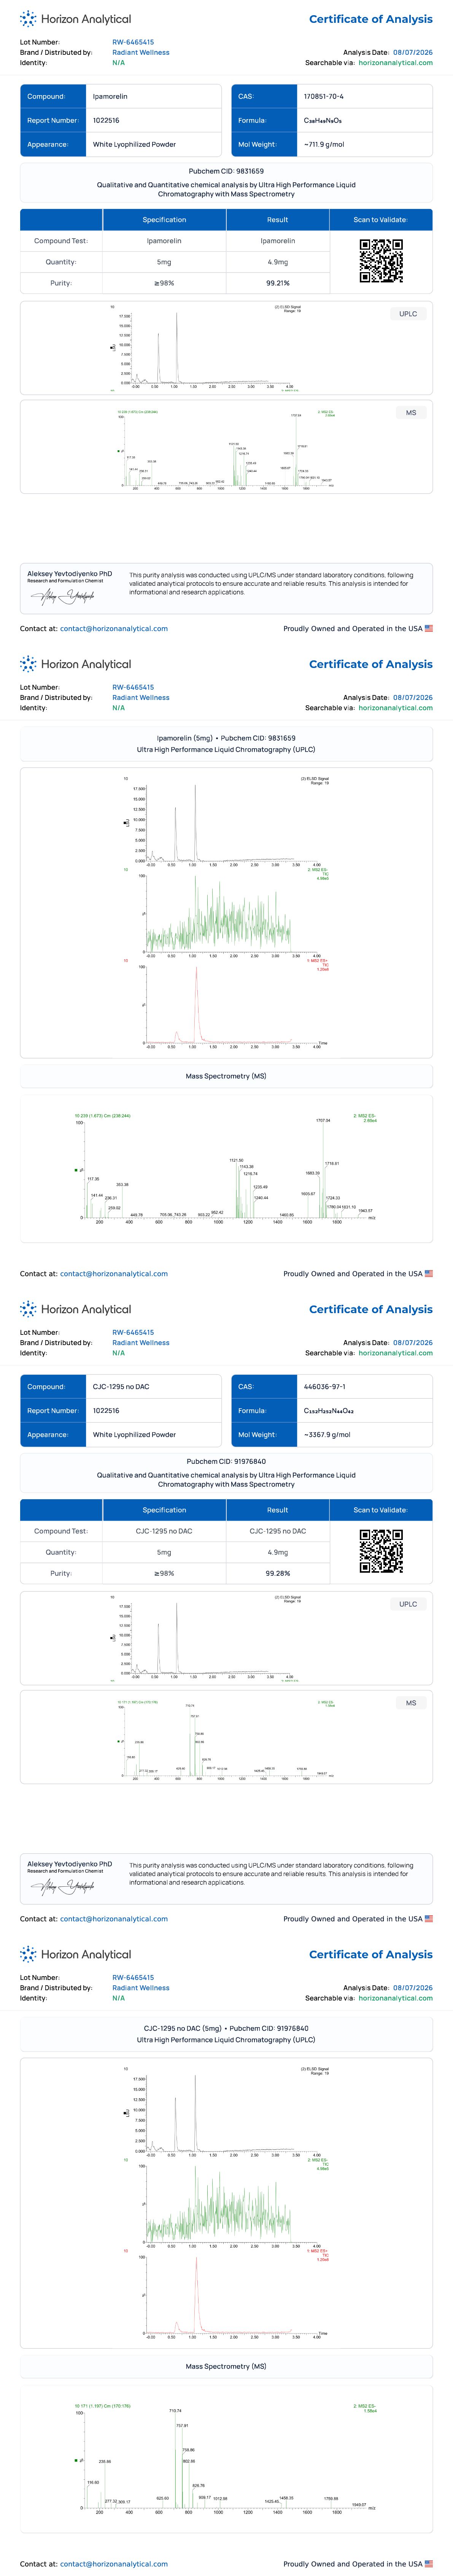Select the 99.21% purity result
453x2576 pixels.
point(278,283)
